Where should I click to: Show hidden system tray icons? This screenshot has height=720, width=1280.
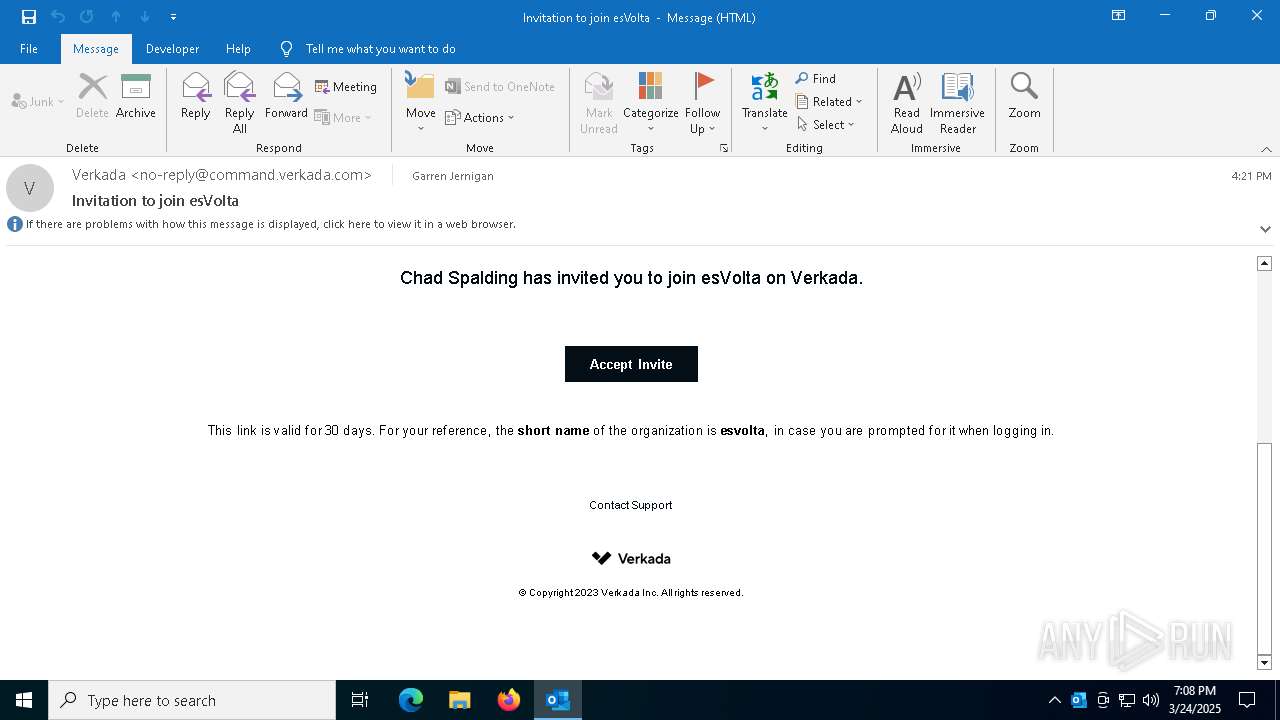point(1055,700)
